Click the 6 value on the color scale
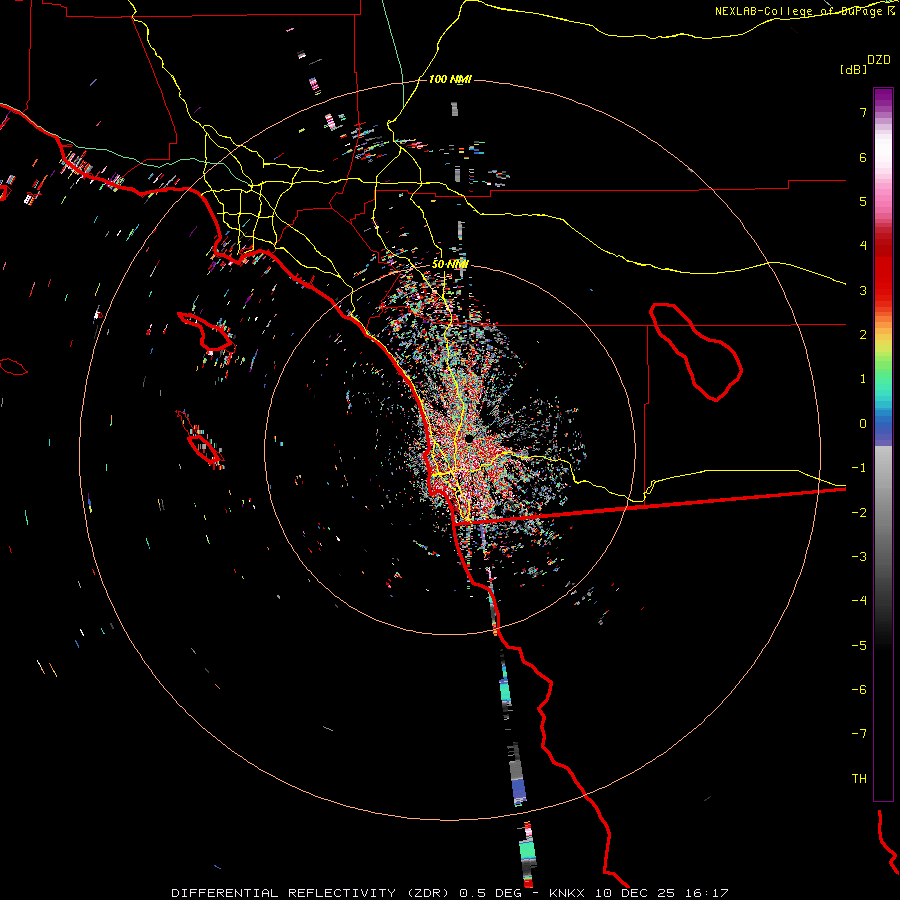This screenshot has width=900, height=900. (863, 157)
